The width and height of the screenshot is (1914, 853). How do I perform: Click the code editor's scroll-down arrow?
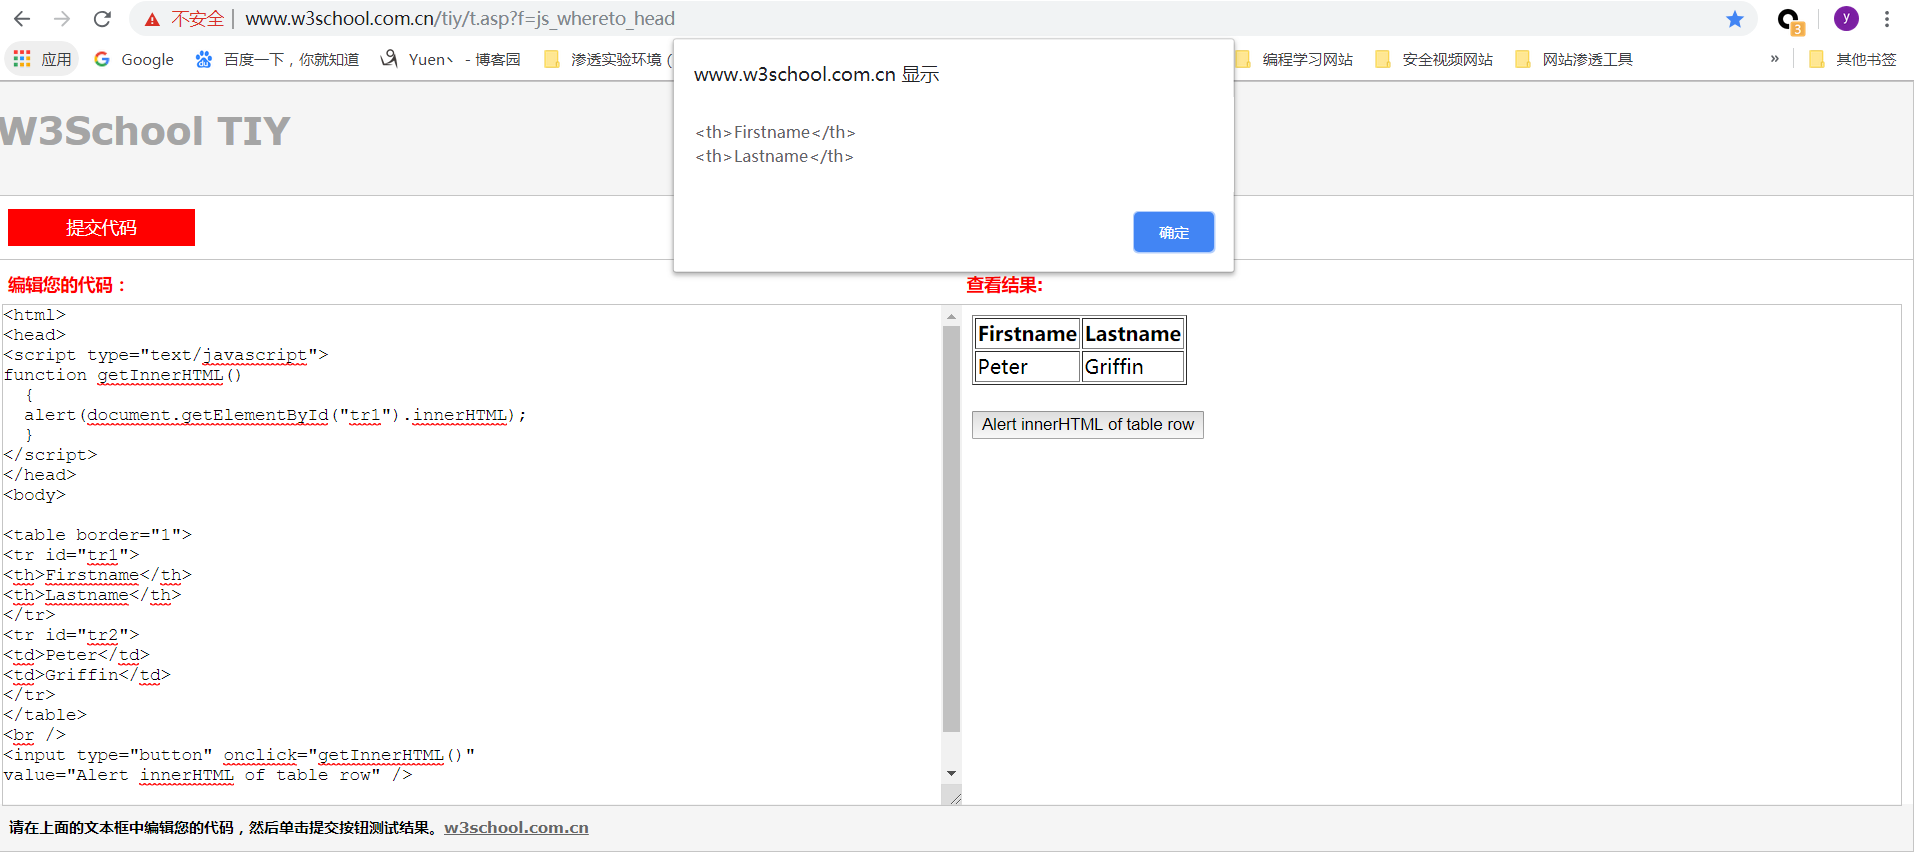click(951, 773)
